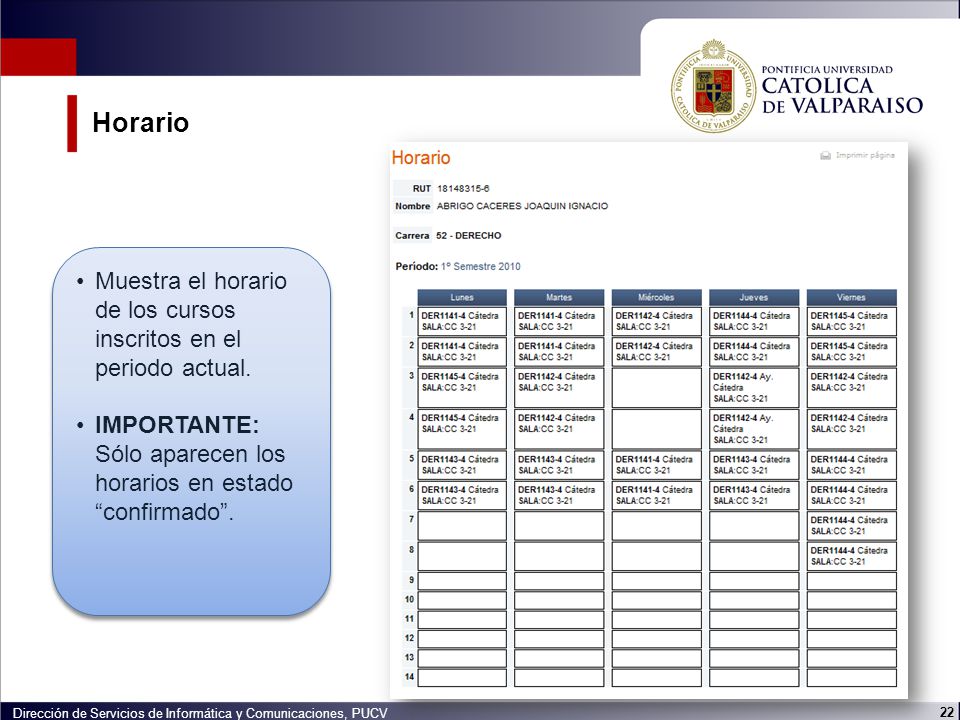Select the Jueves column header
The height and width of the screenshot is (720, 960).
754,297
